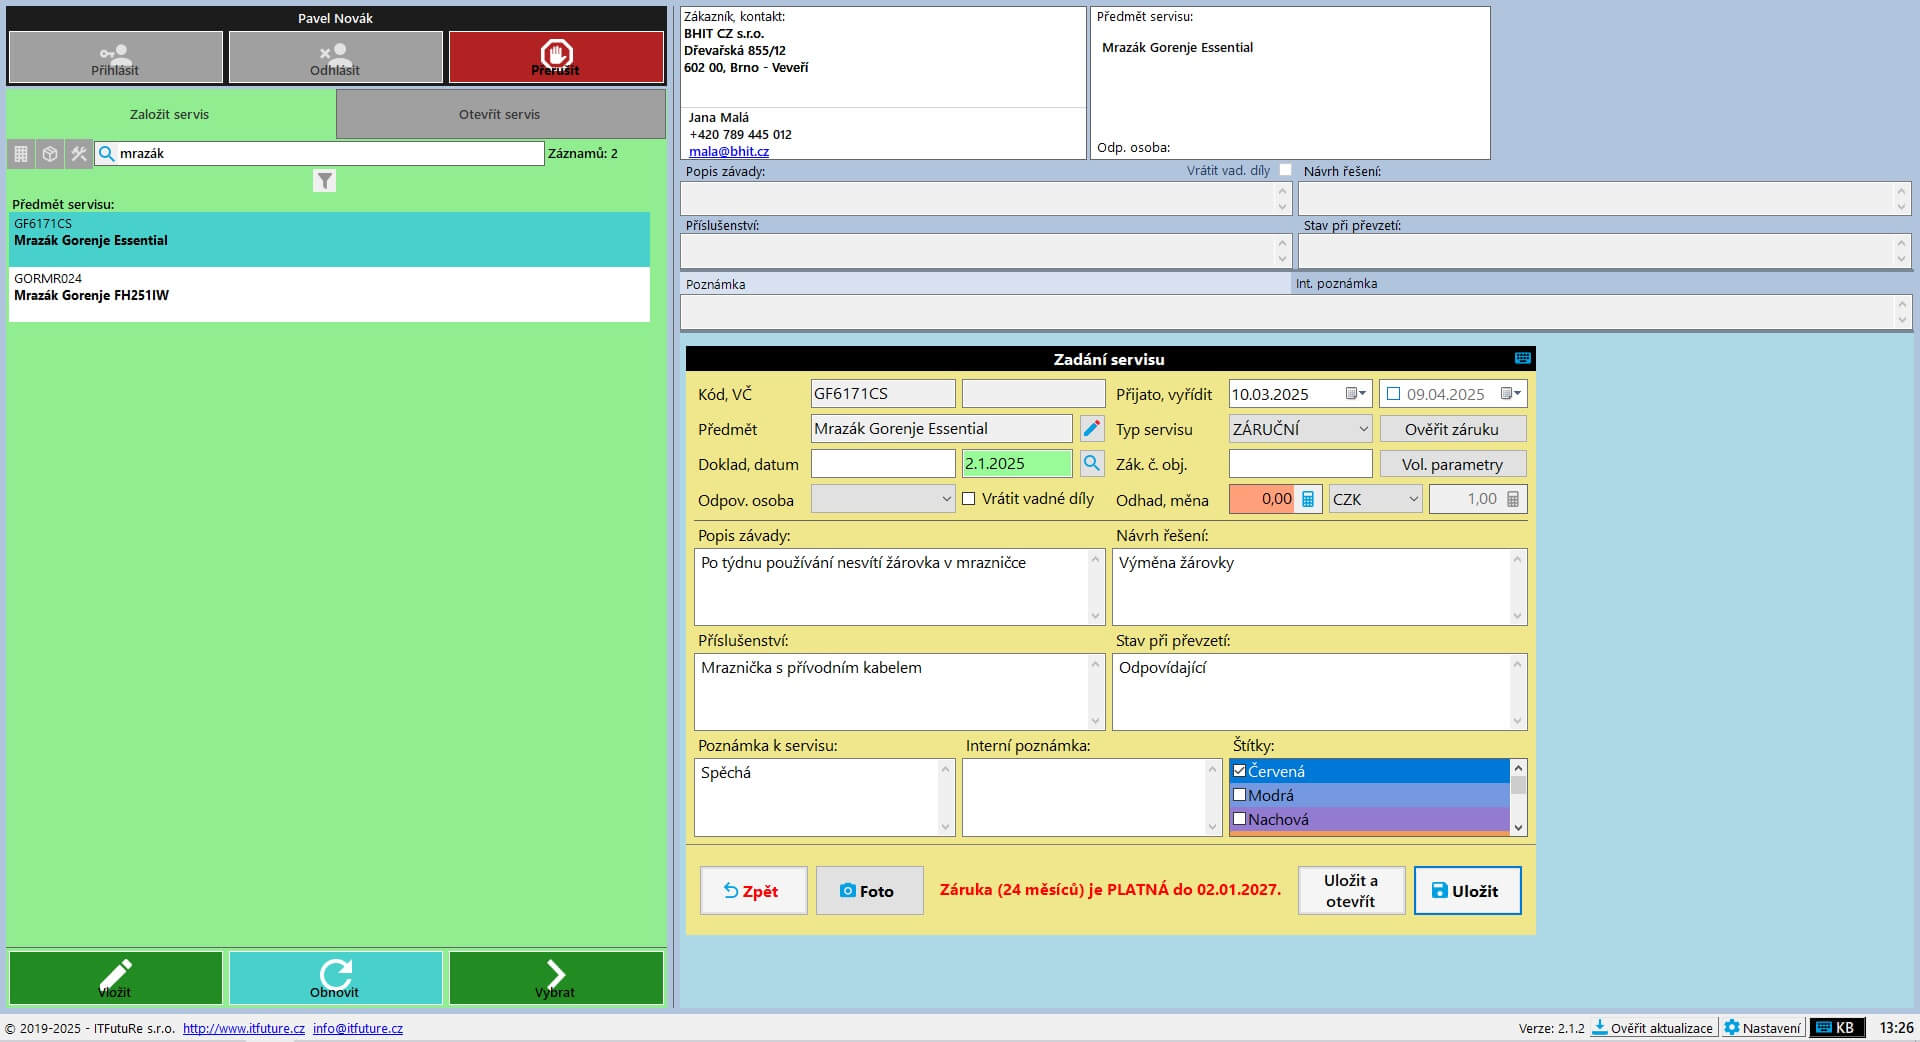1920x1042 pixels.
Task: Click the calculator icon next to rate 1,00
Action: coord(1513,499)
